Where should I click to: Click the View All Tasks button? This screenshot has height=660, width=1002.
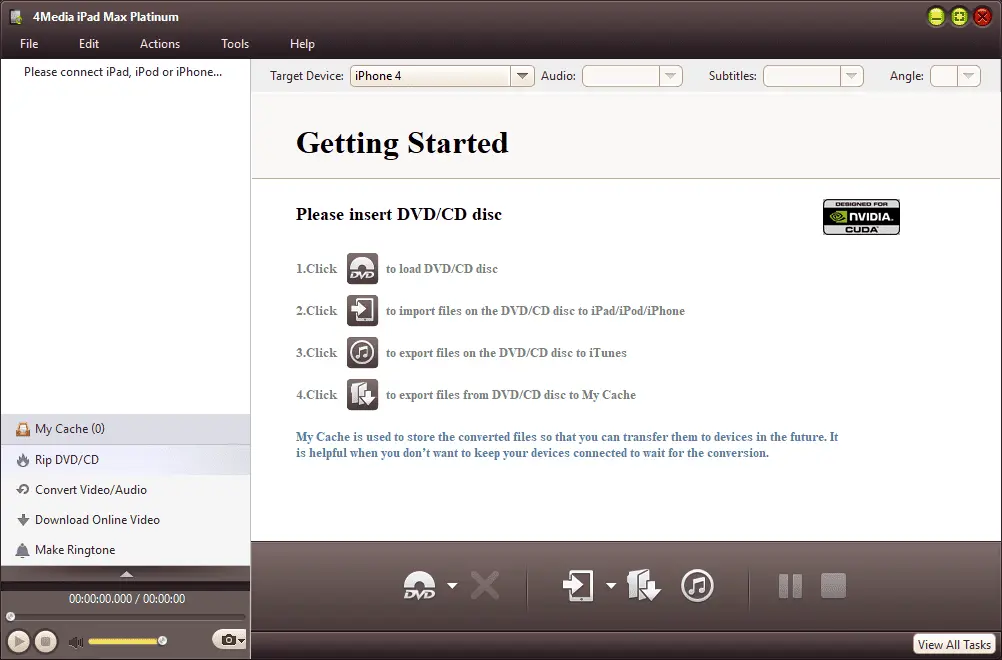[954, 645]
